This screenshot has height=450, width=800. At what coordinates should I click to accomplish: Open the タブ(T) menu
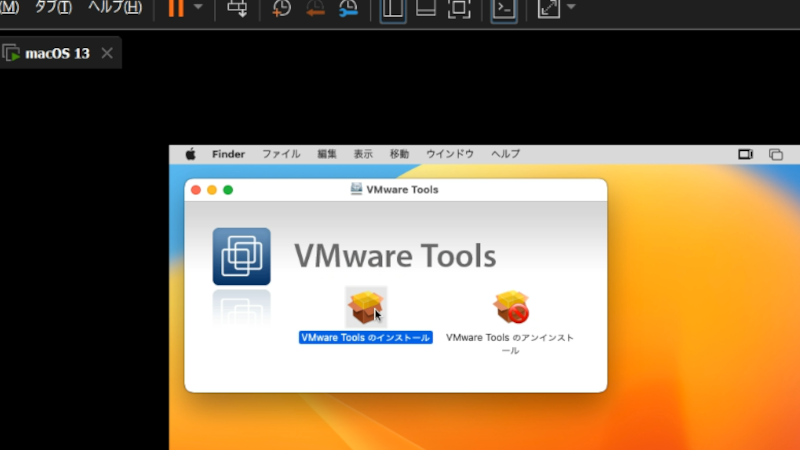click(53, 7)
